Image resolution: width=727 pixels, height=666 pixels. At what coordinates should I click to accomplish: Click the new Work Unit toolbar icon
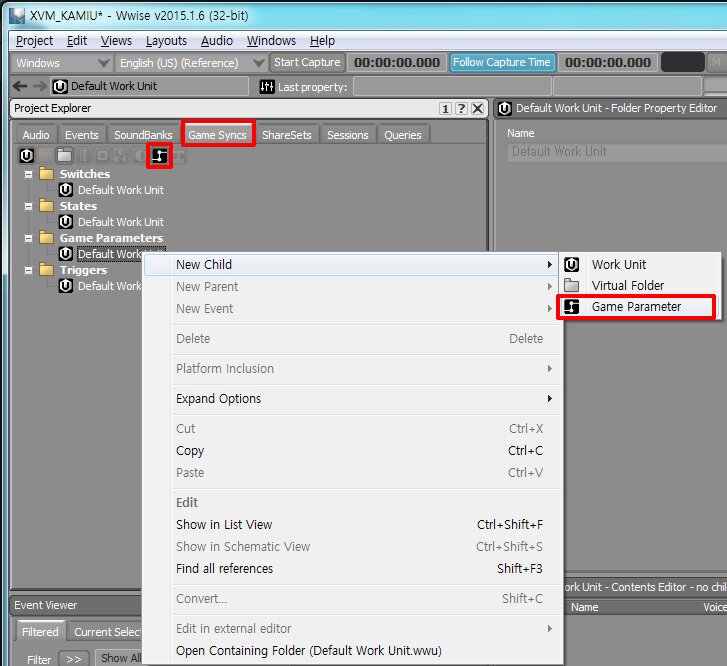tap(26, 155)
